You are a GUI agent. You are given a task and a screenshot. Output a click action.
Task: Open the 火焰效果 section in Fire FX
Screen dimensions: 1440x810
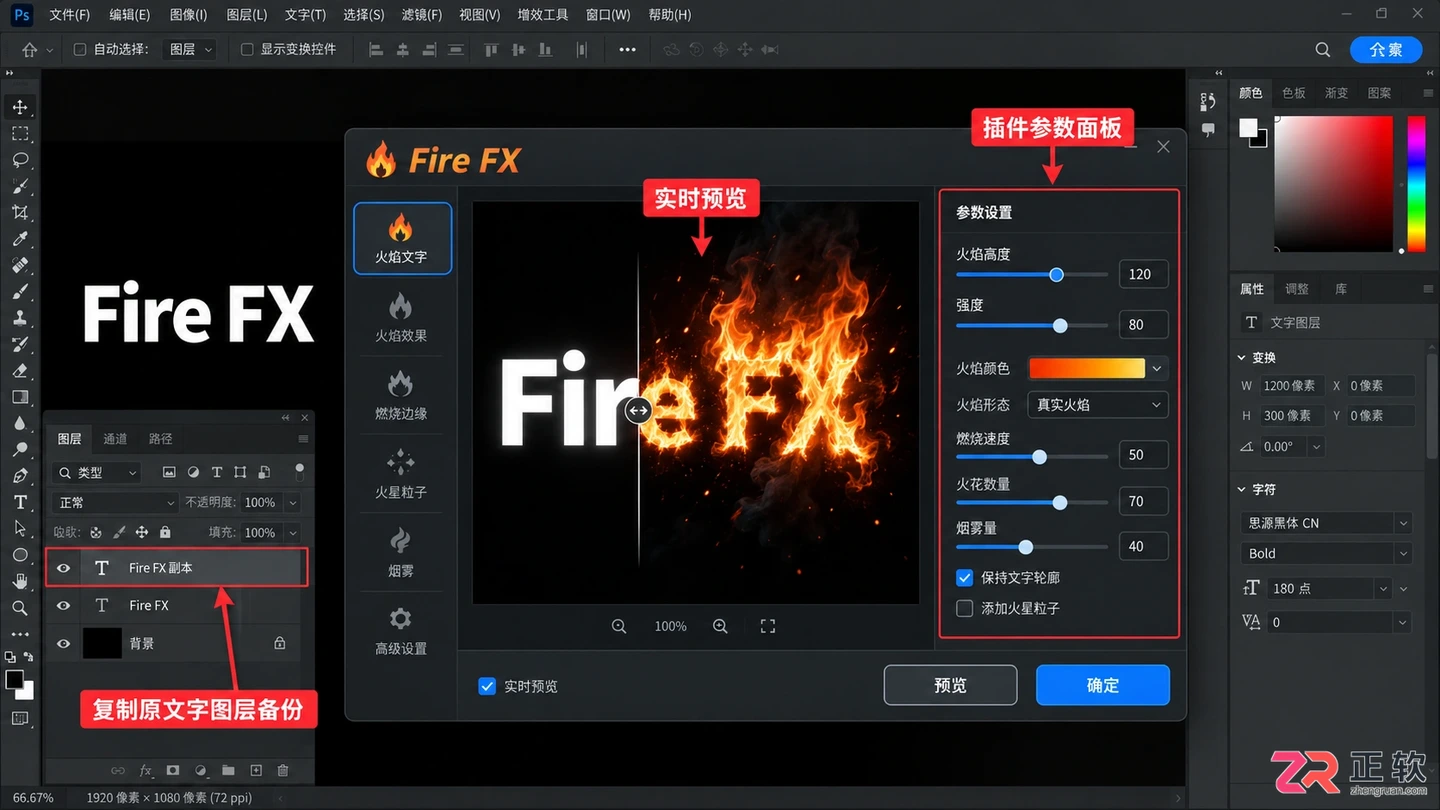pos(401,318)
